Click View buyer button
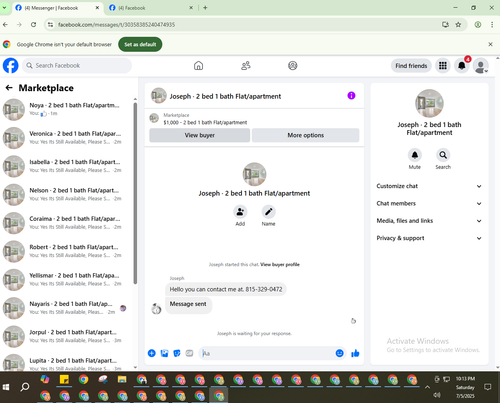The height and width of the screenshot is (403, 500). [200, 135]
